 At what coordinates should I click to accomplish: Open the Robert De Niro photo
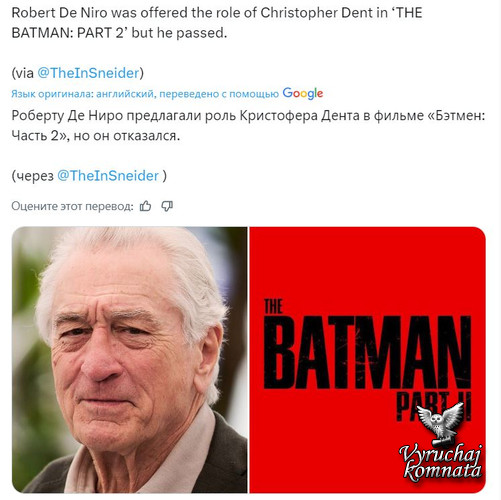[130, 360]
